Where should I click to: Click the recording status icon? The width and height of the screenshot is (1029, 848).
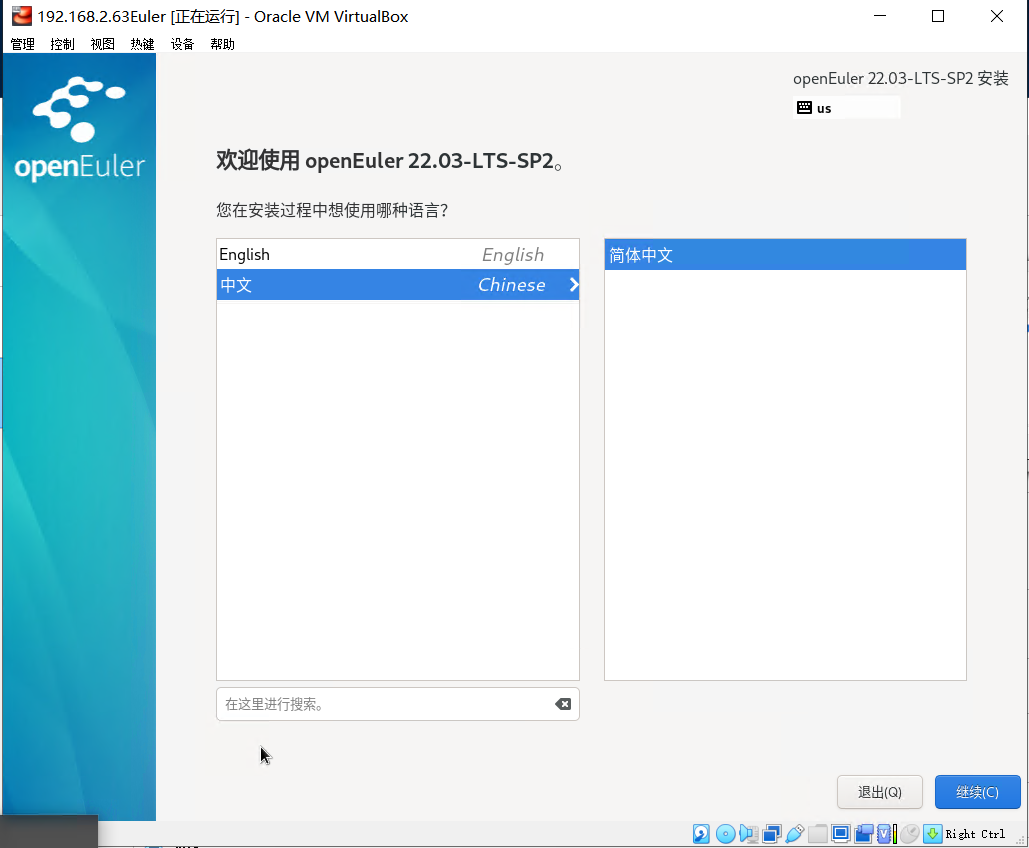pos(864,834)
